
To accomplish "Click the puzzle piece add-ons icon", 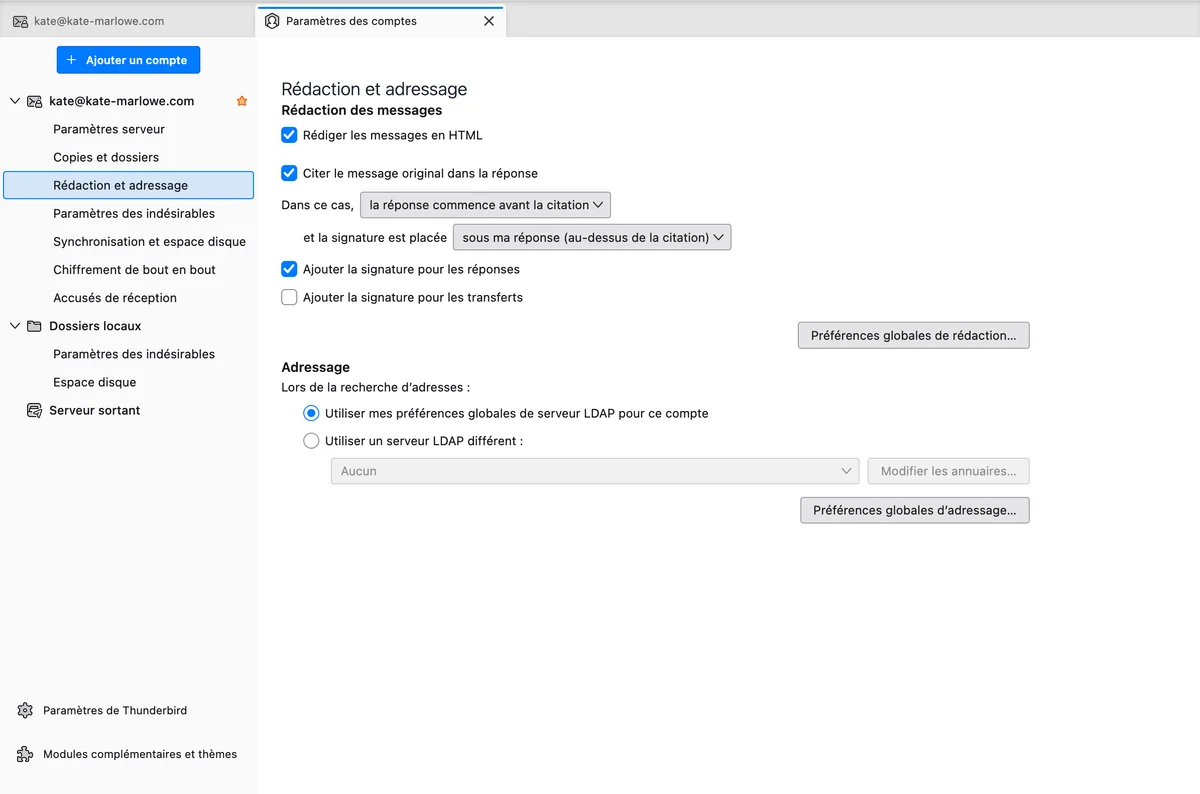I will [x=25, y=754].
